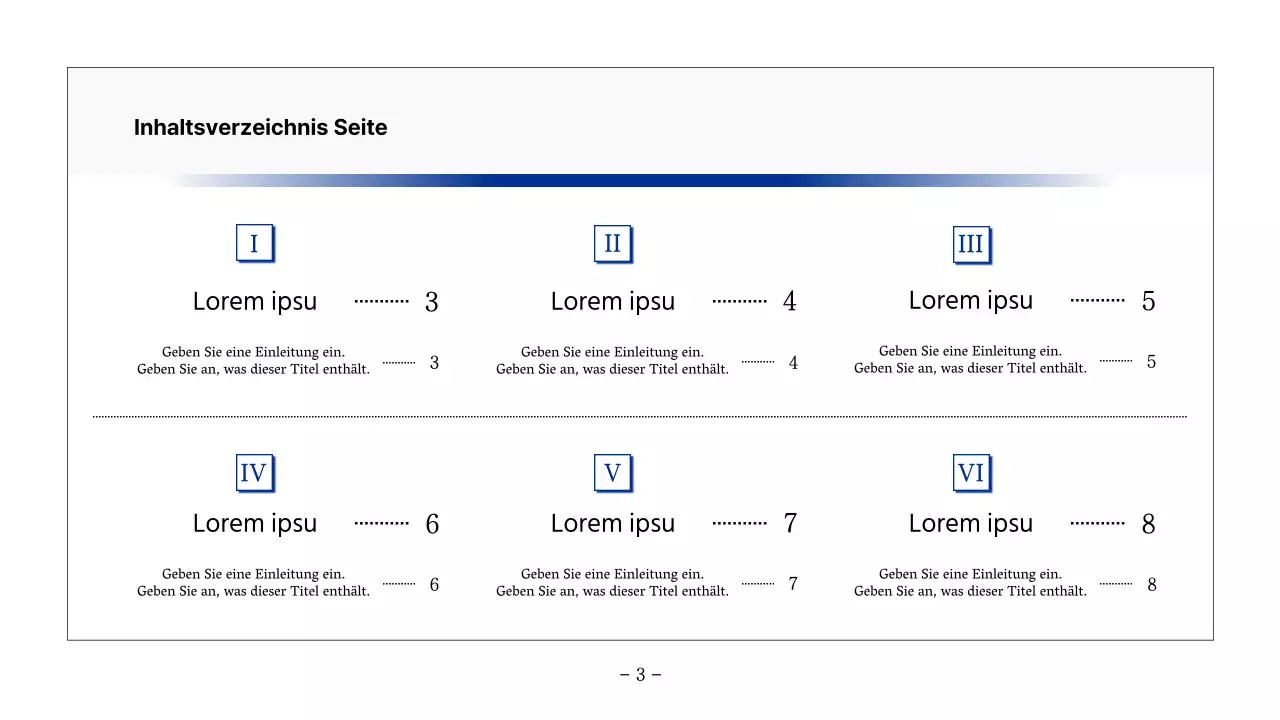
Task: Click the "– 3 –" footer page number
Action: point(640,675)
